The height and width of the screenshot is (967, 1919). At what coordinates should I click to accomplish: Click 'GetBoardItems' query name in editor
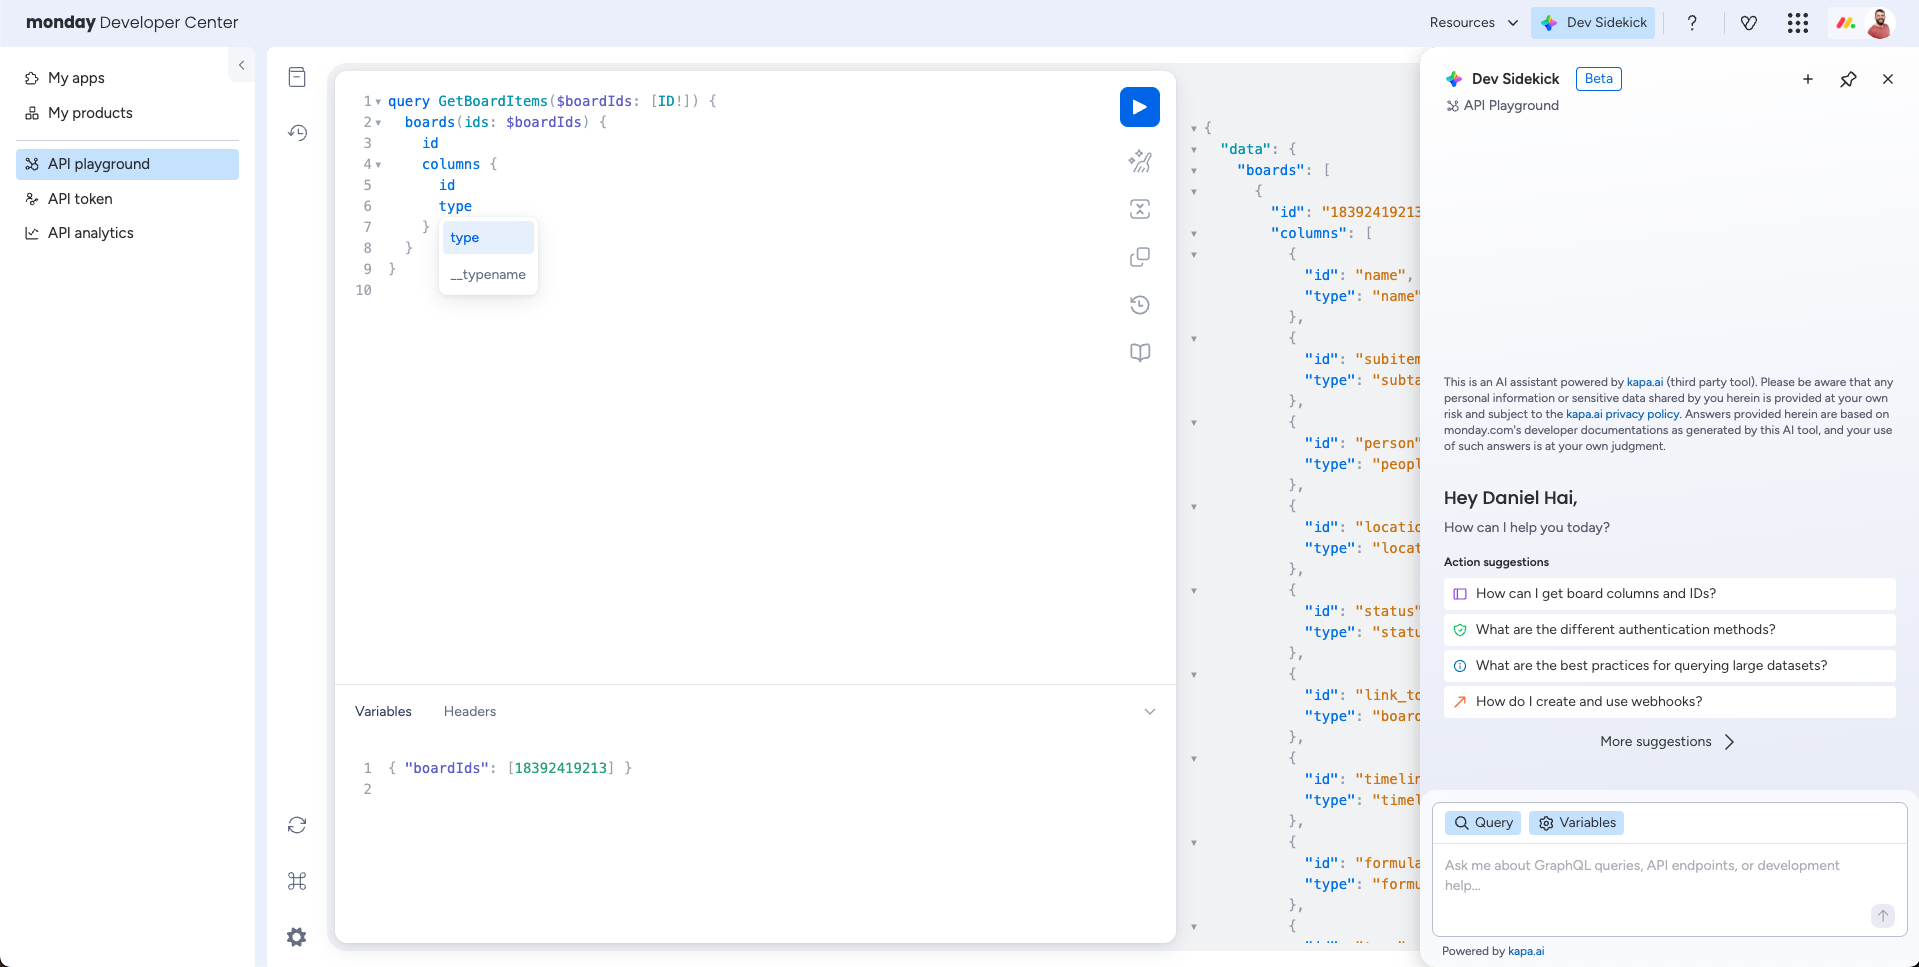[493, 101]
